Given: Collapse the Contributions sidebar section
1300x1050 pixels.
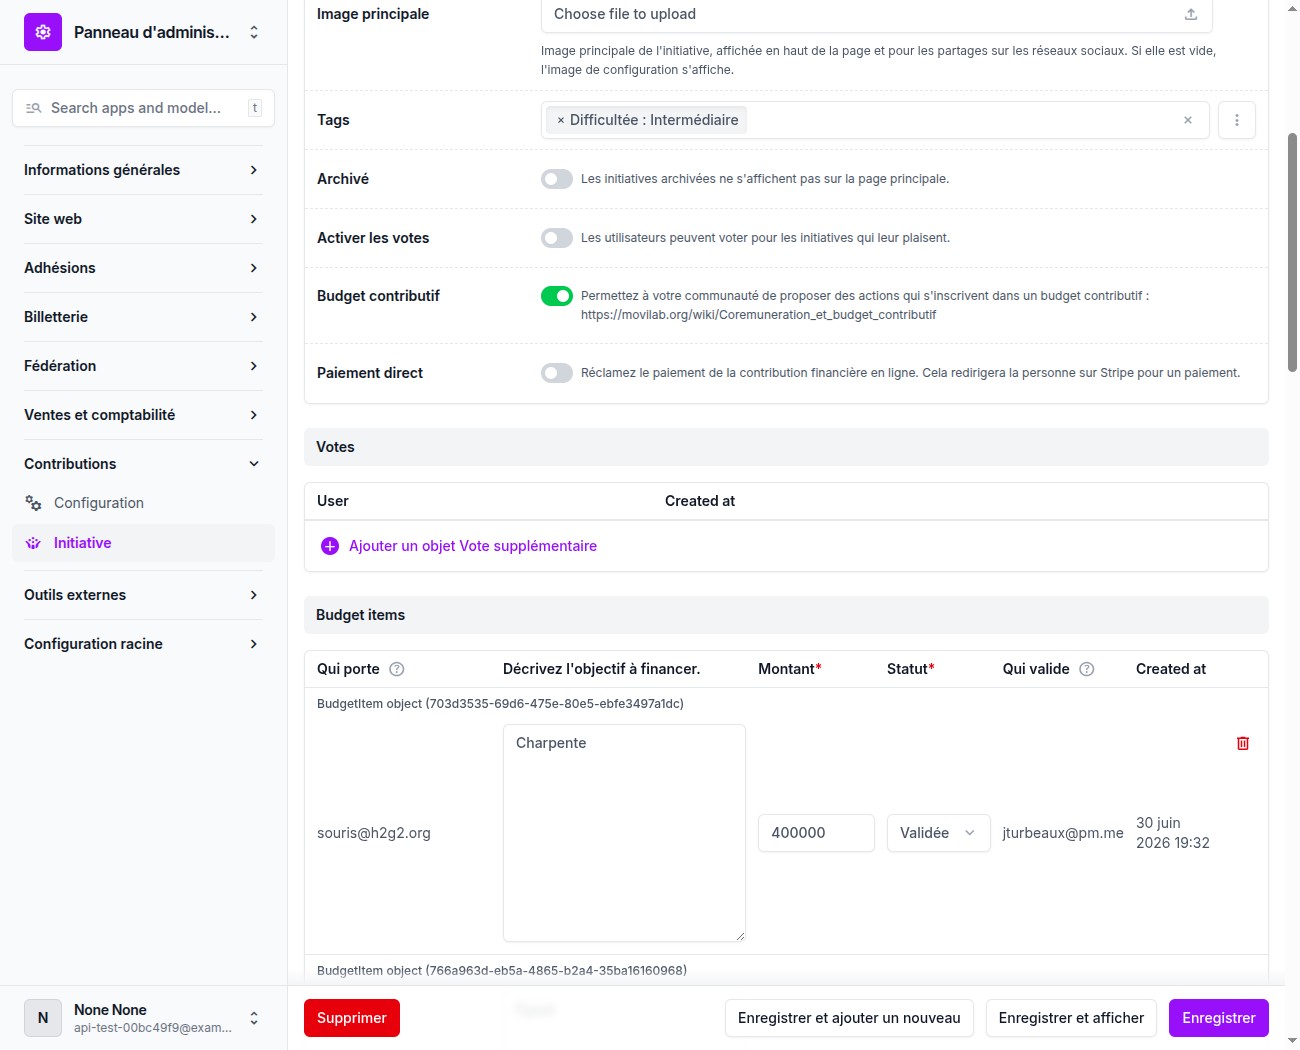Looking at the screenshot, I should 142,464.
